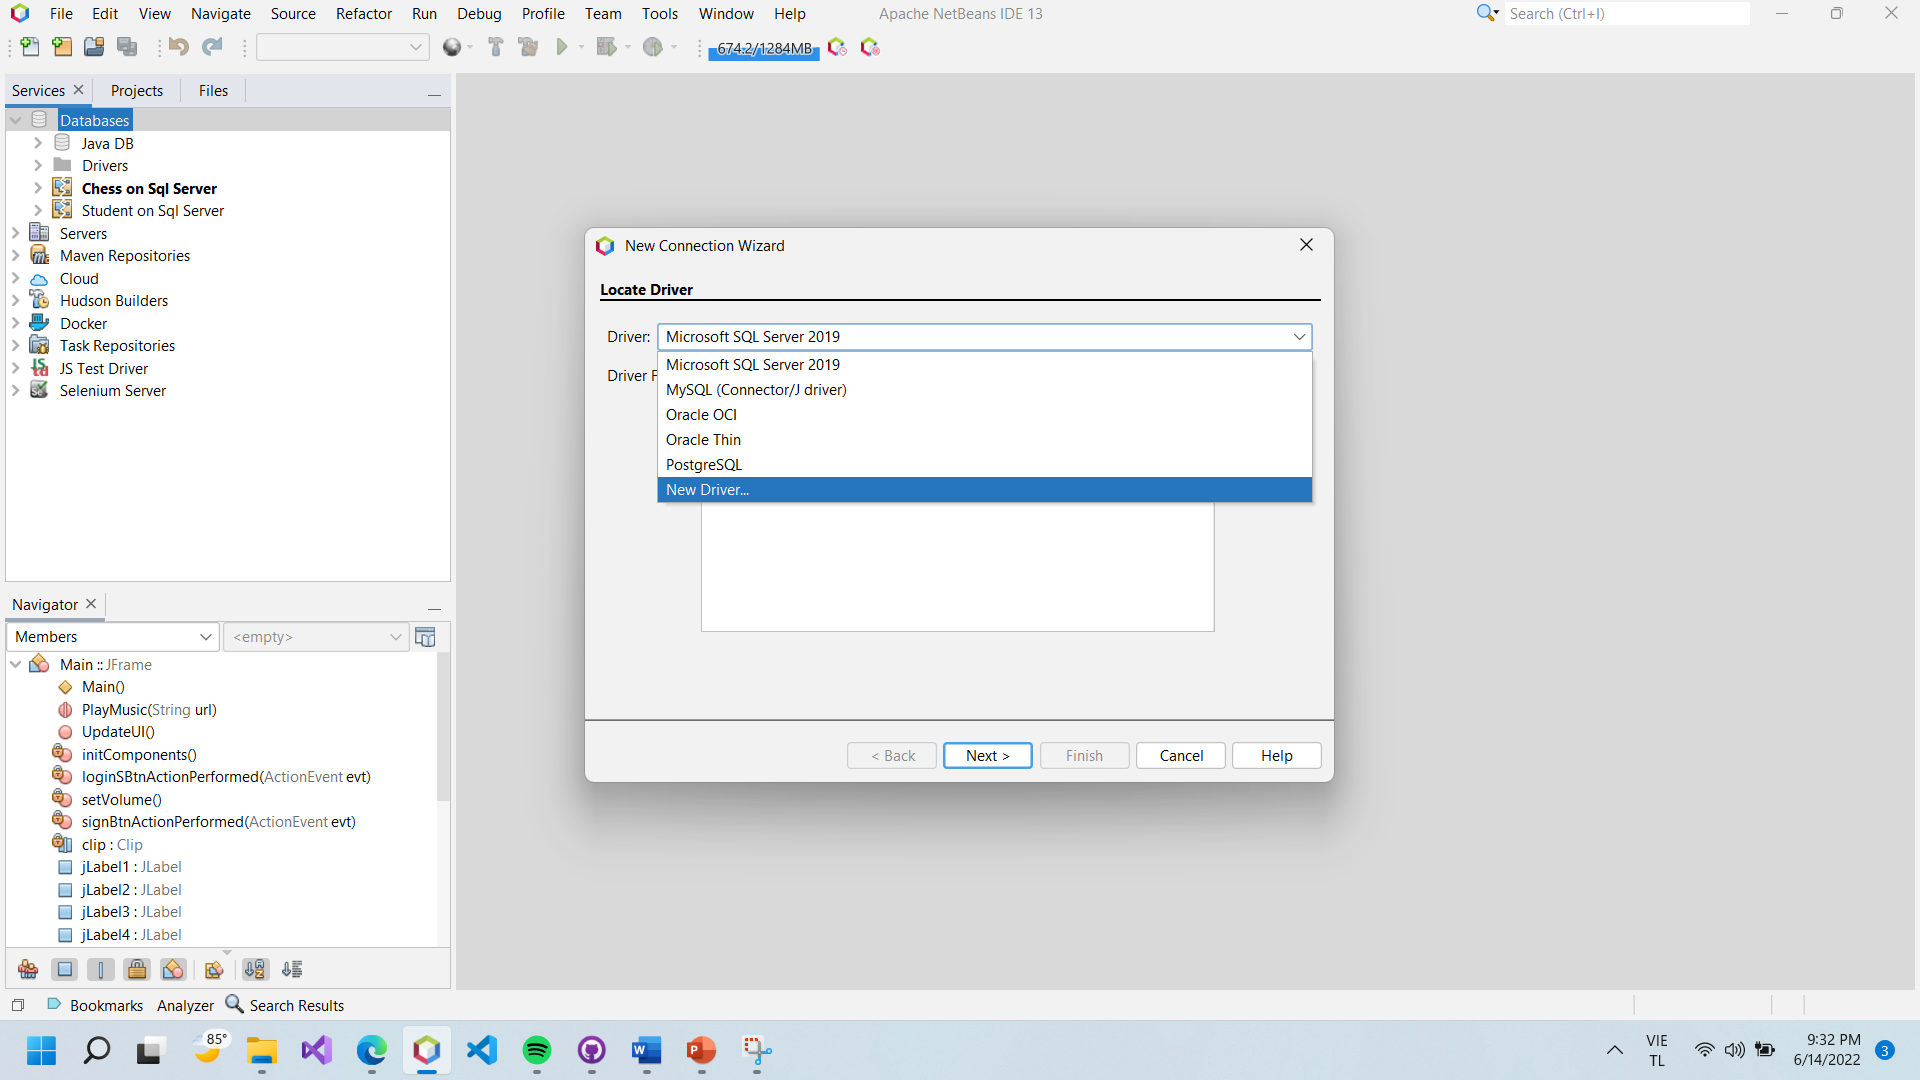Screen dimensions: 1920x1080
Task: Select the Docker node icon
Action: (39, 323)
